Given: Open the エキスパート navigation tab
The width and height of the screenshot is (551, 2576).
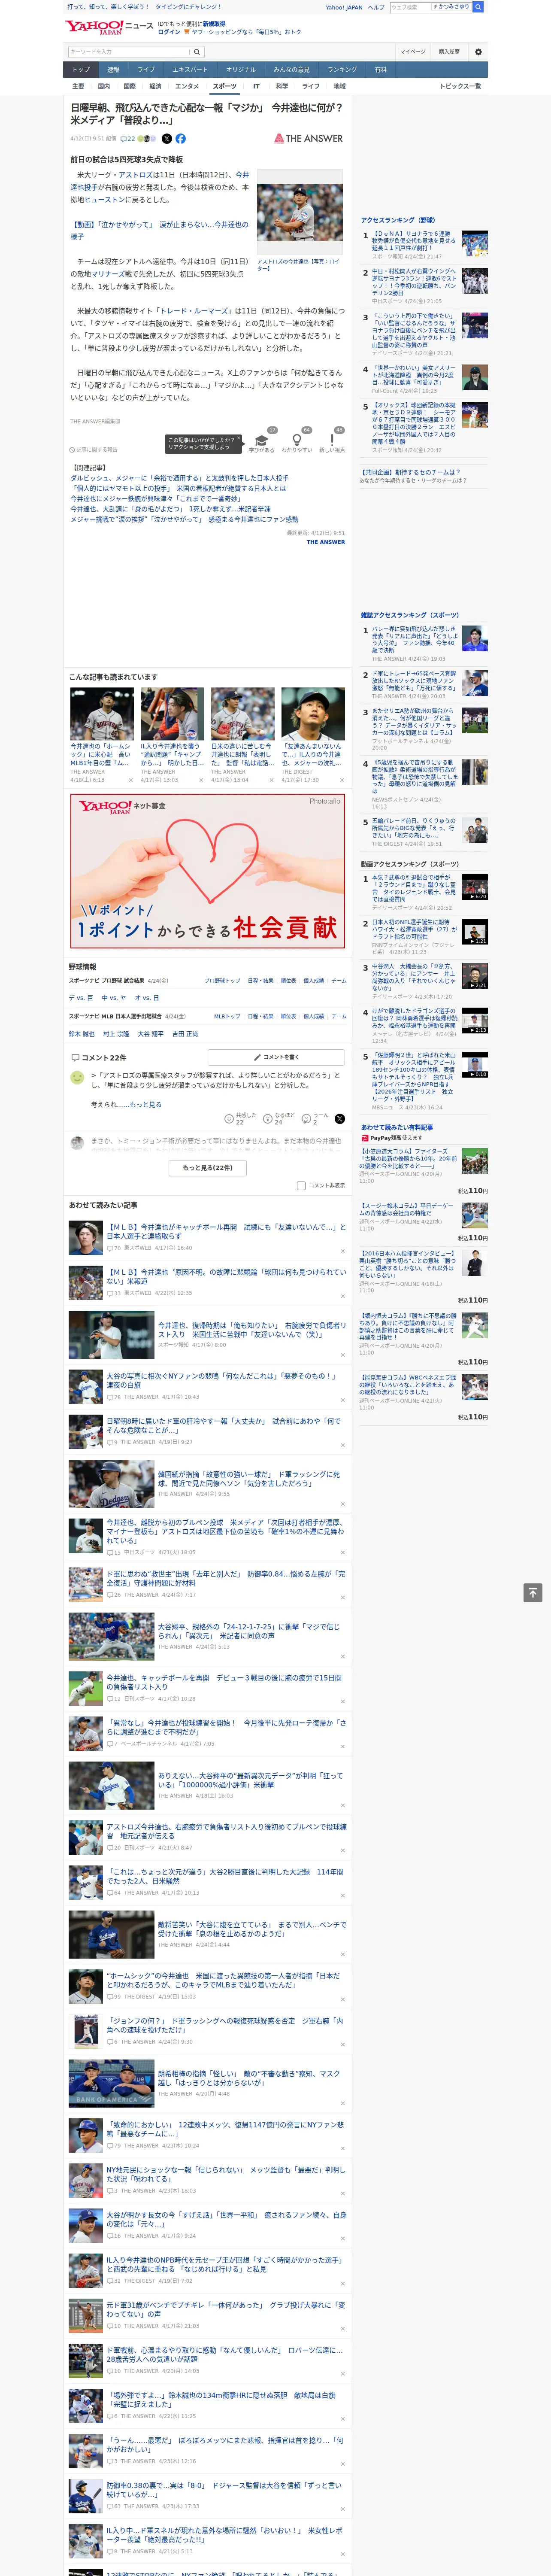Looking at the screenshot, I should pos(190,70).
